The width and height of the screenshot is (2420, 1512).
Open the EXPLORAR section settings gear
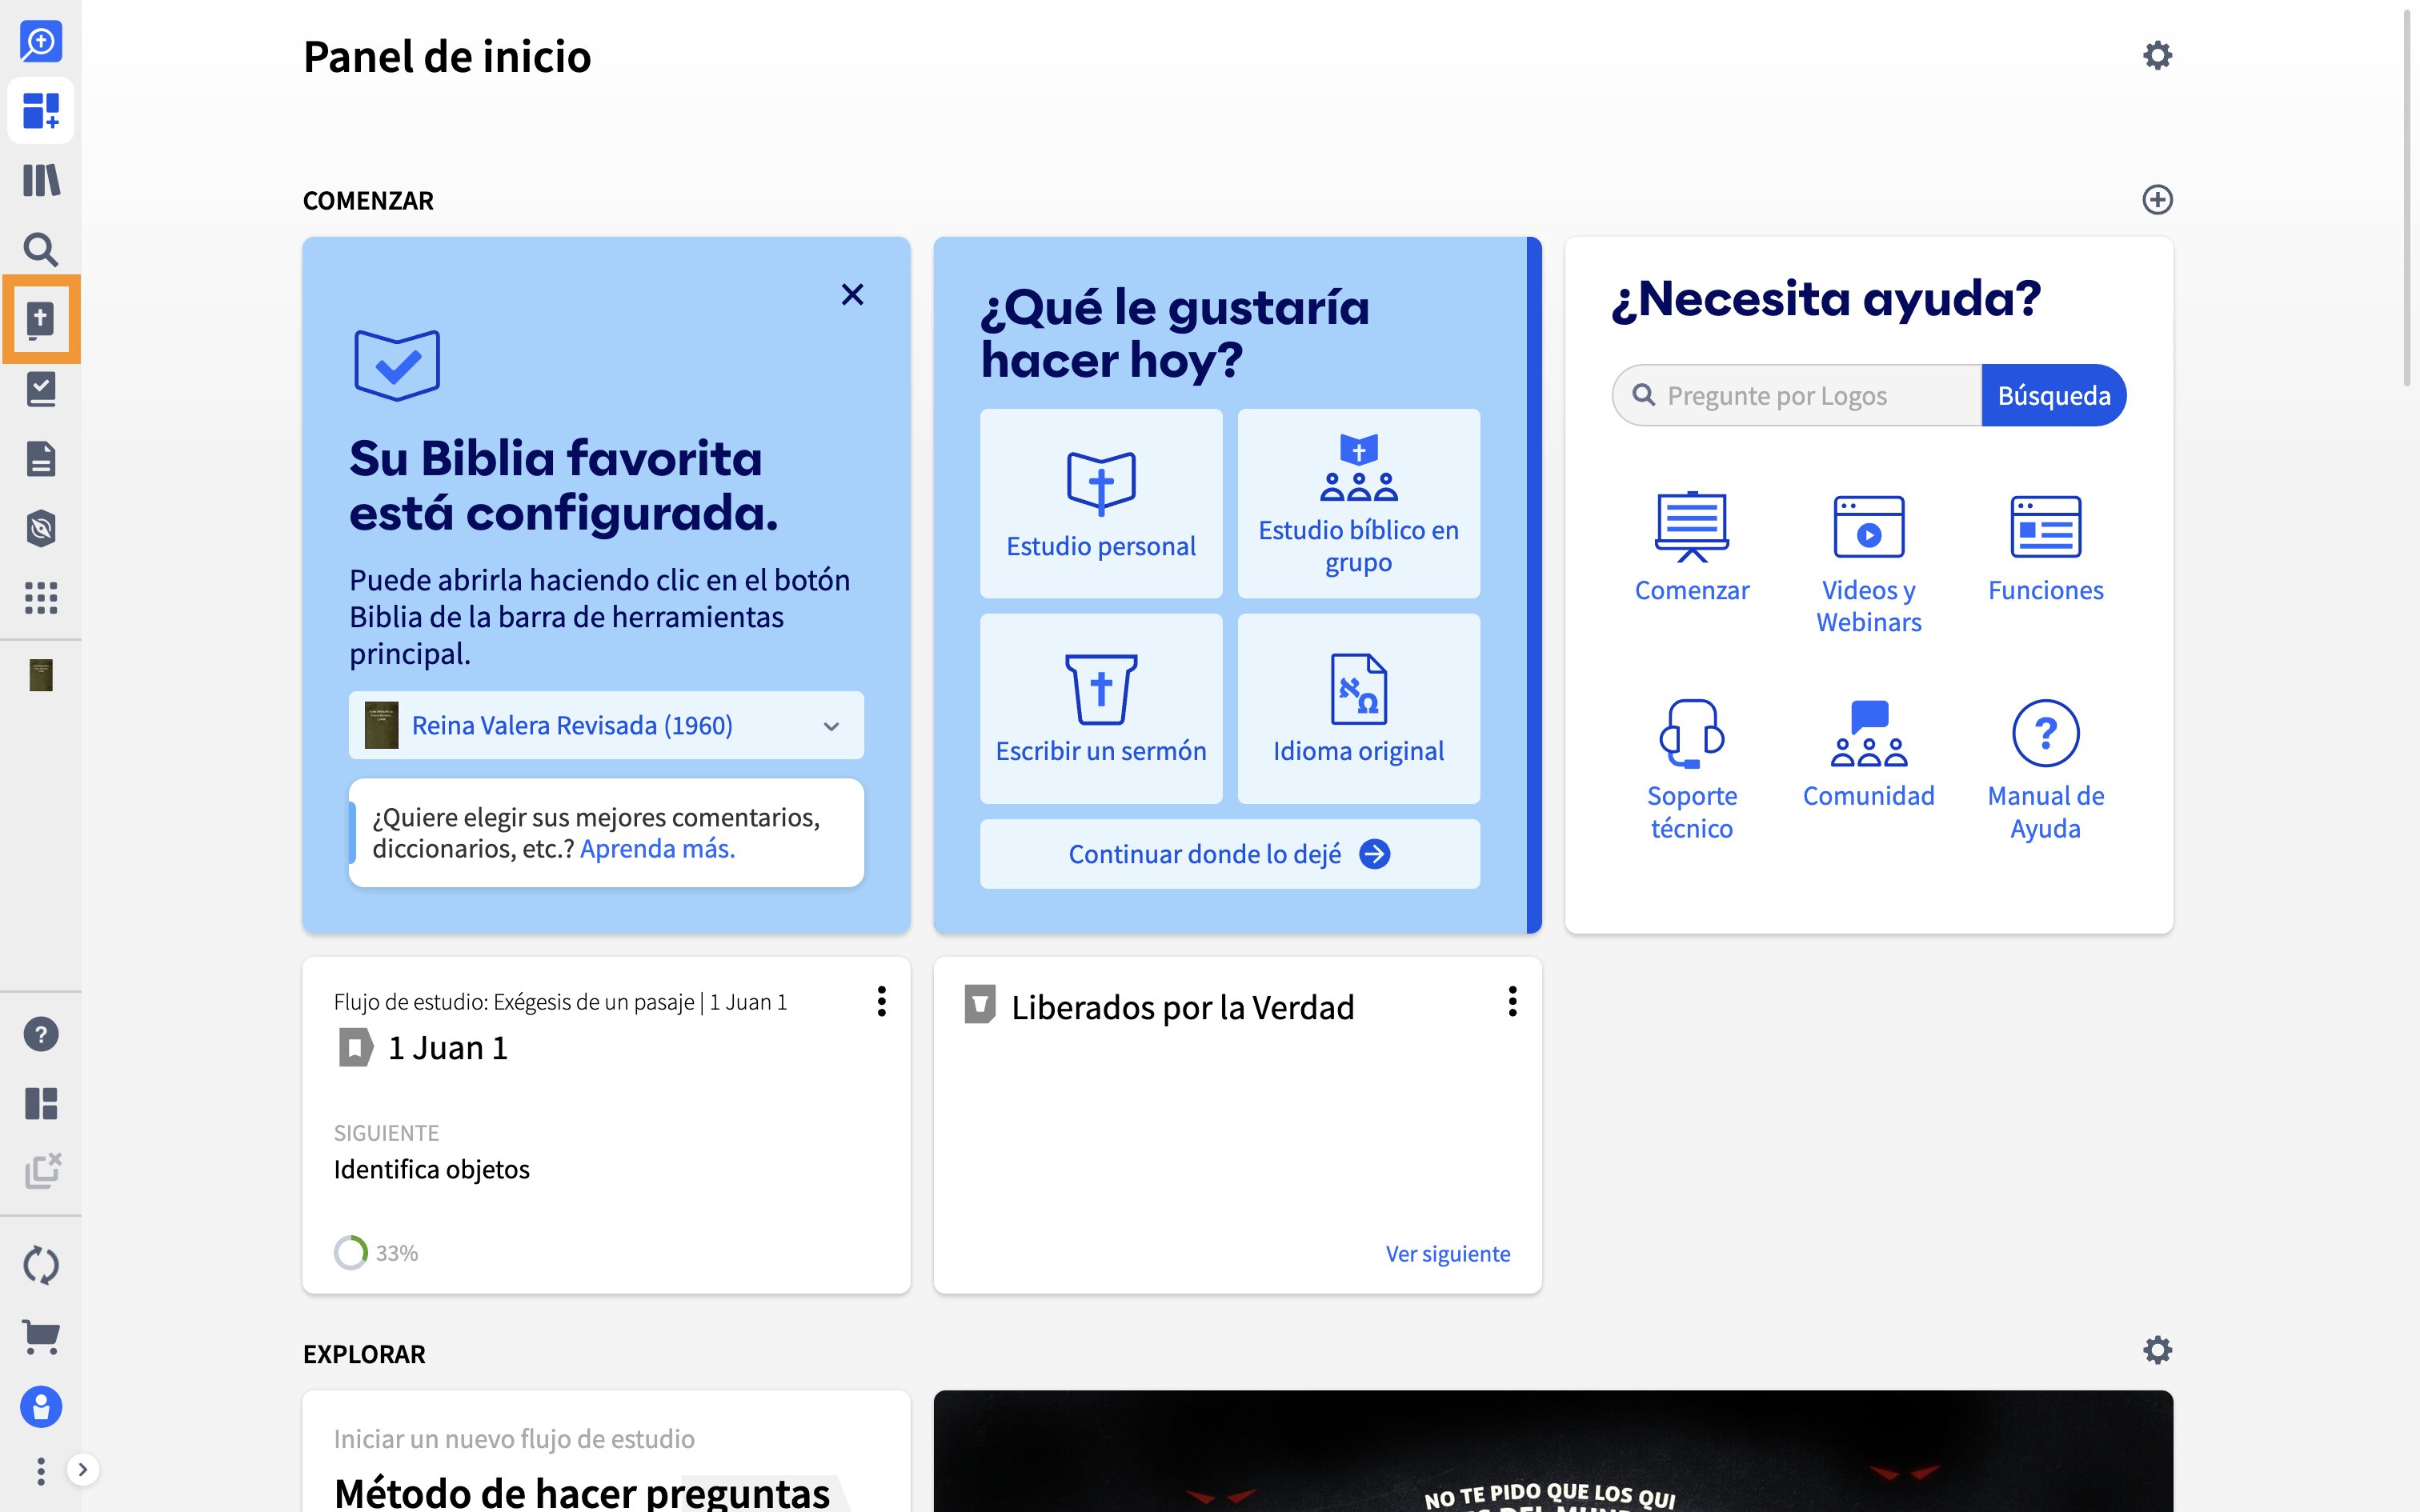point(2157,1350)
